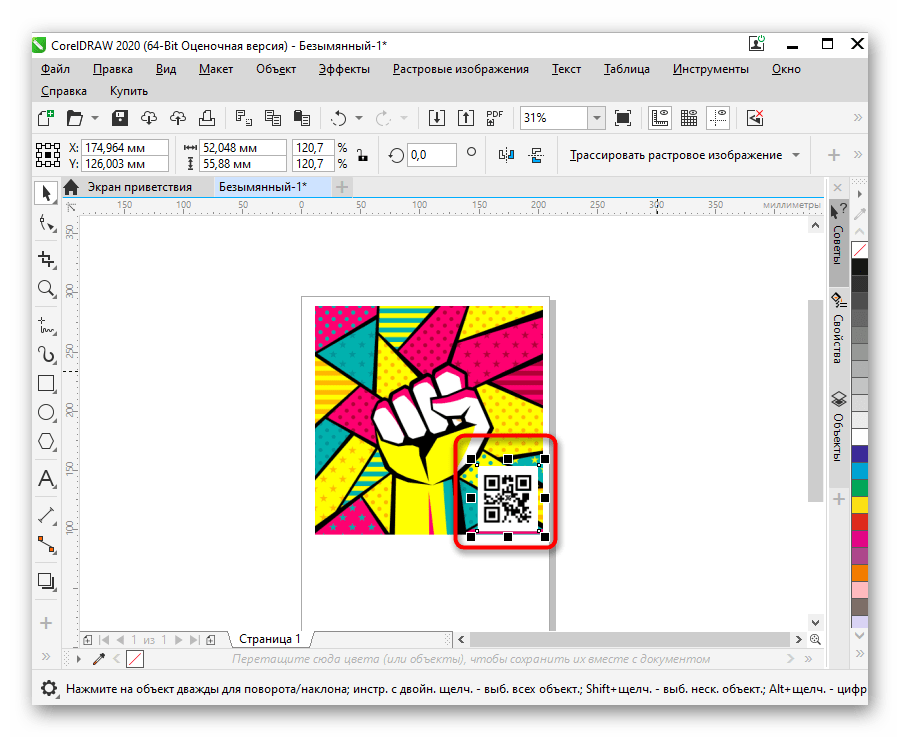Toggle the lock ratio padlock
Viewport: 900px width, 737px height.
point(362,155)
